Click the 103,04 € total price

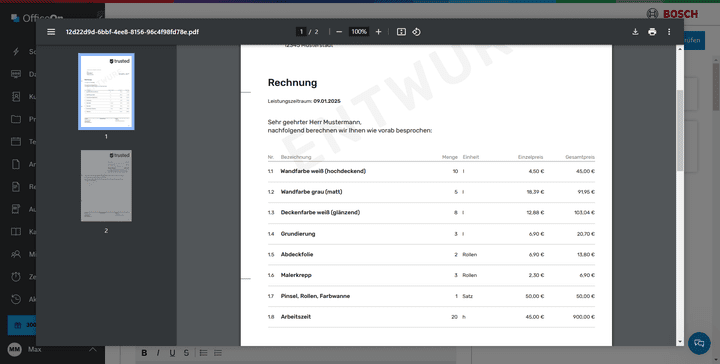pyautogui.click(x=585, y=213)
